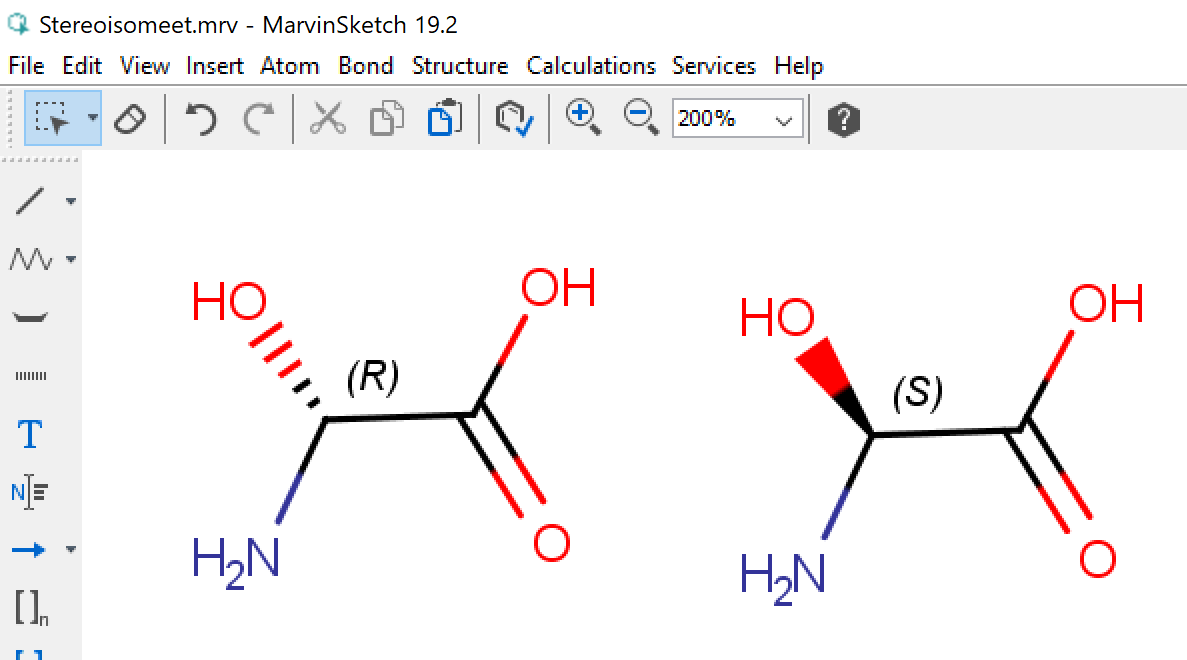Choose the carbon chain tool
The width and height of the screenshot is (1187, 660).
30,260
